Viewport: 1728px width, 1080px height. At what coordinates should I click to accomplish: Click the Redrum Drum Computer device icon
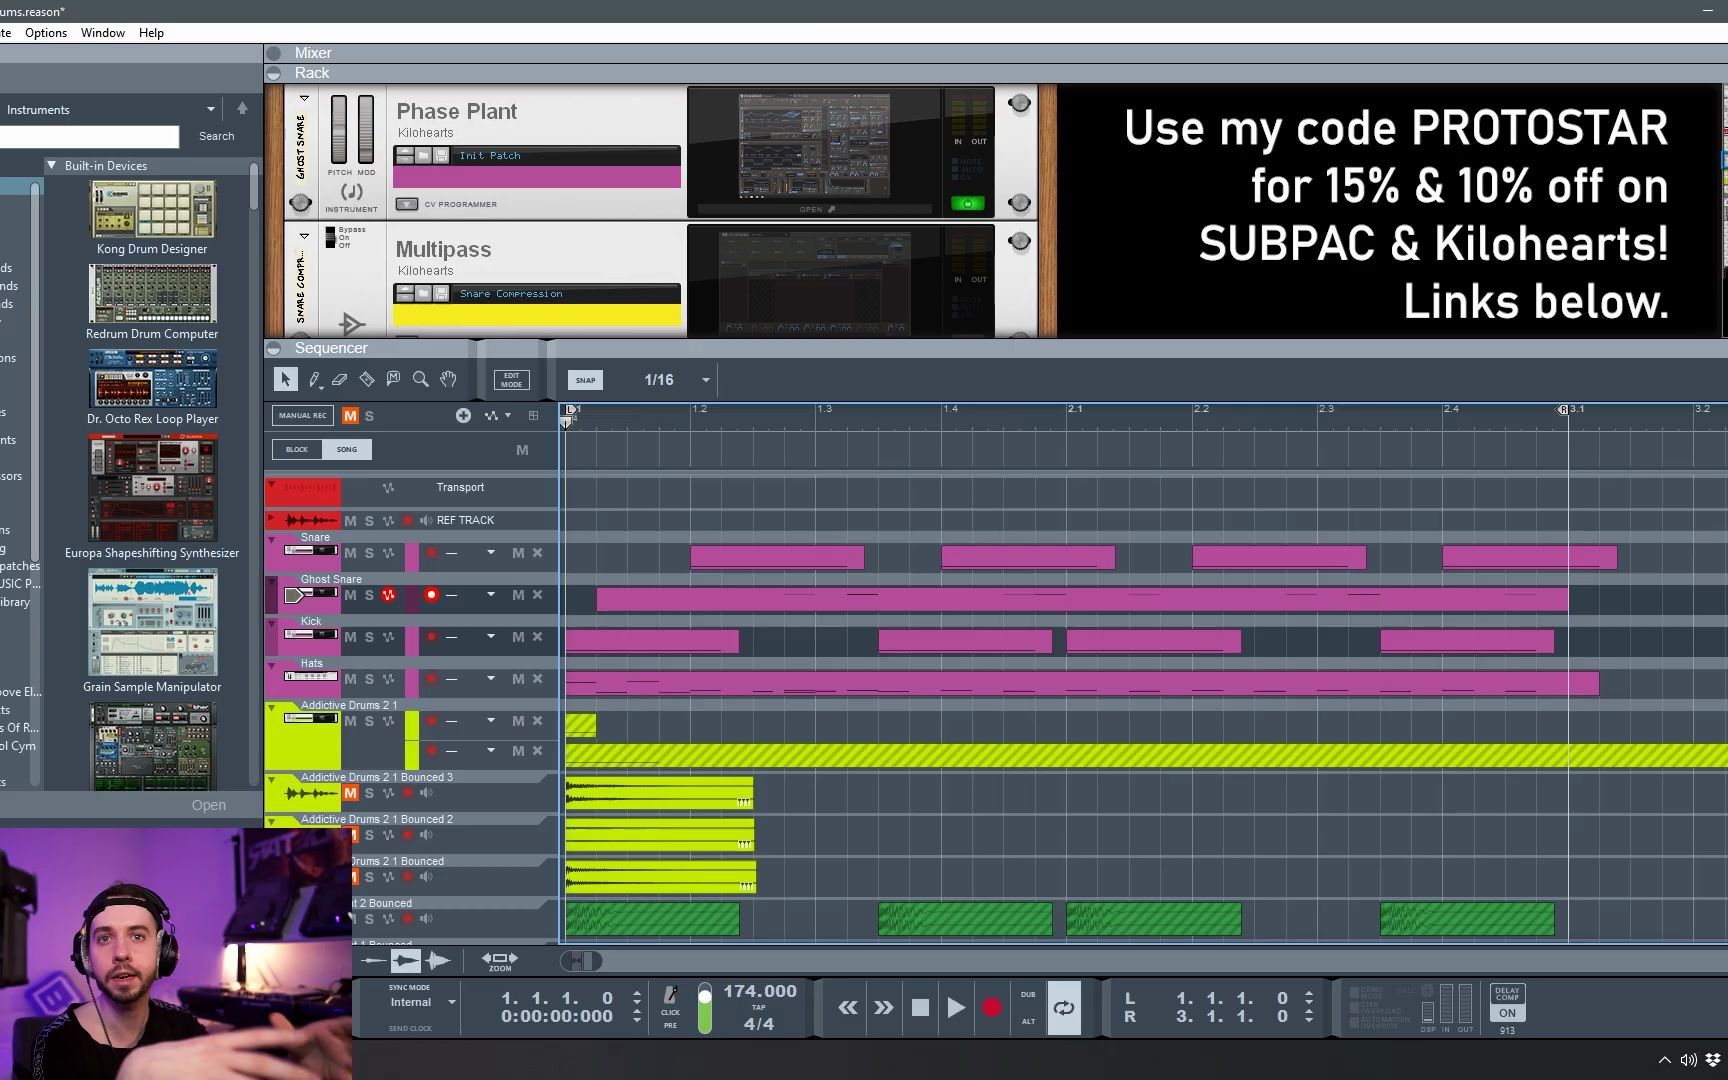(152, 294)
